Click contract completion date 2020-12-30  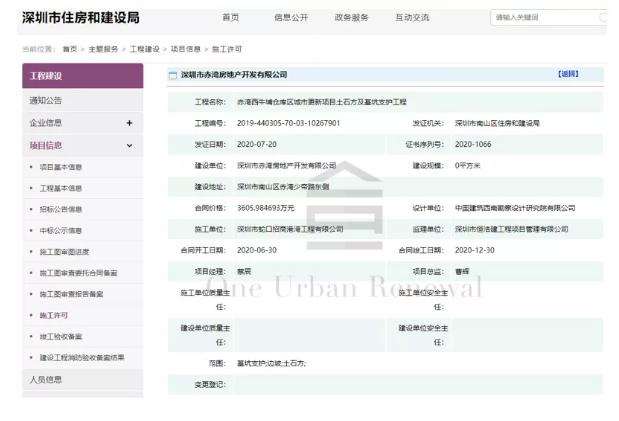pyautogui.click(x=475, y=250)
